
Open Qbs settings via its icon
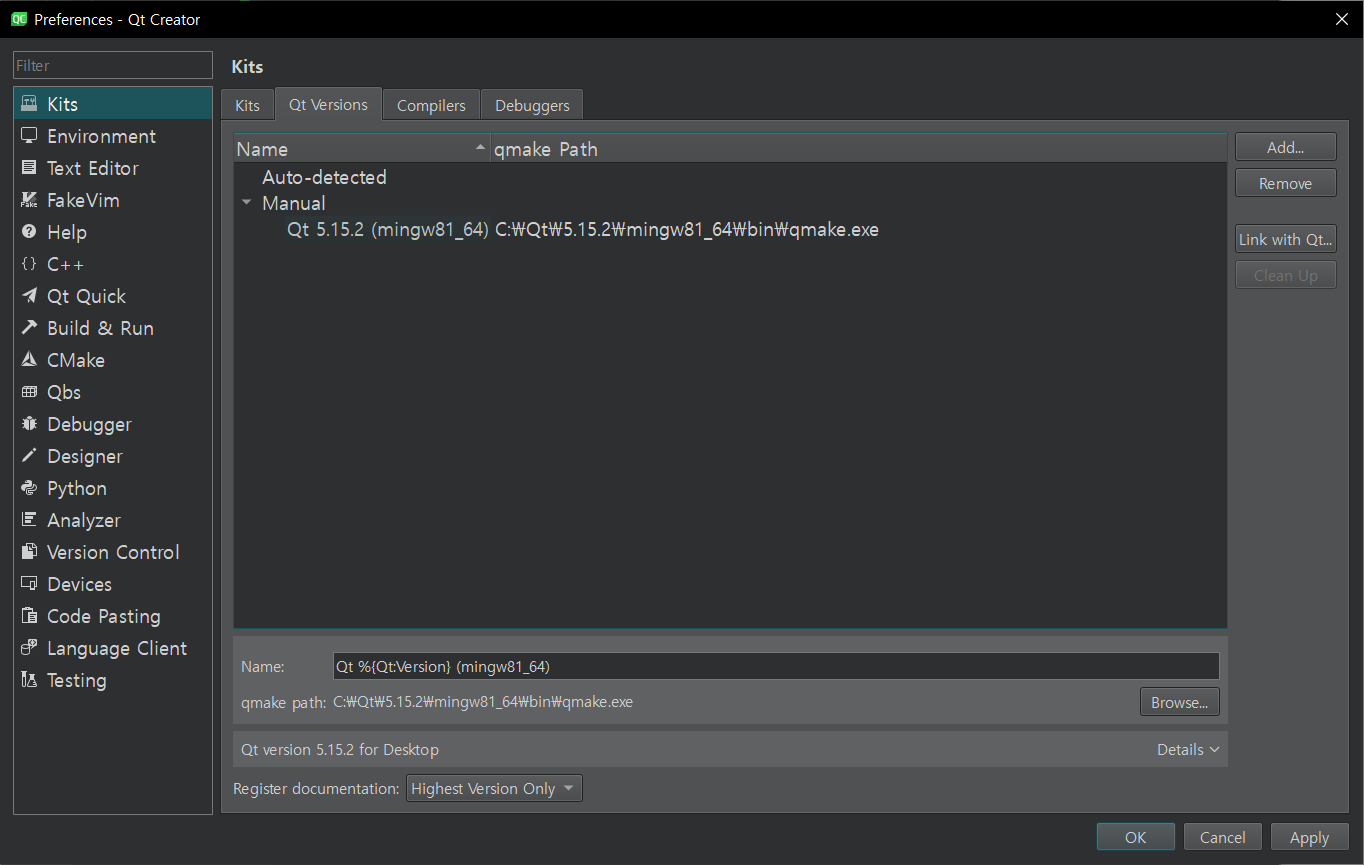tap(29, 392)
